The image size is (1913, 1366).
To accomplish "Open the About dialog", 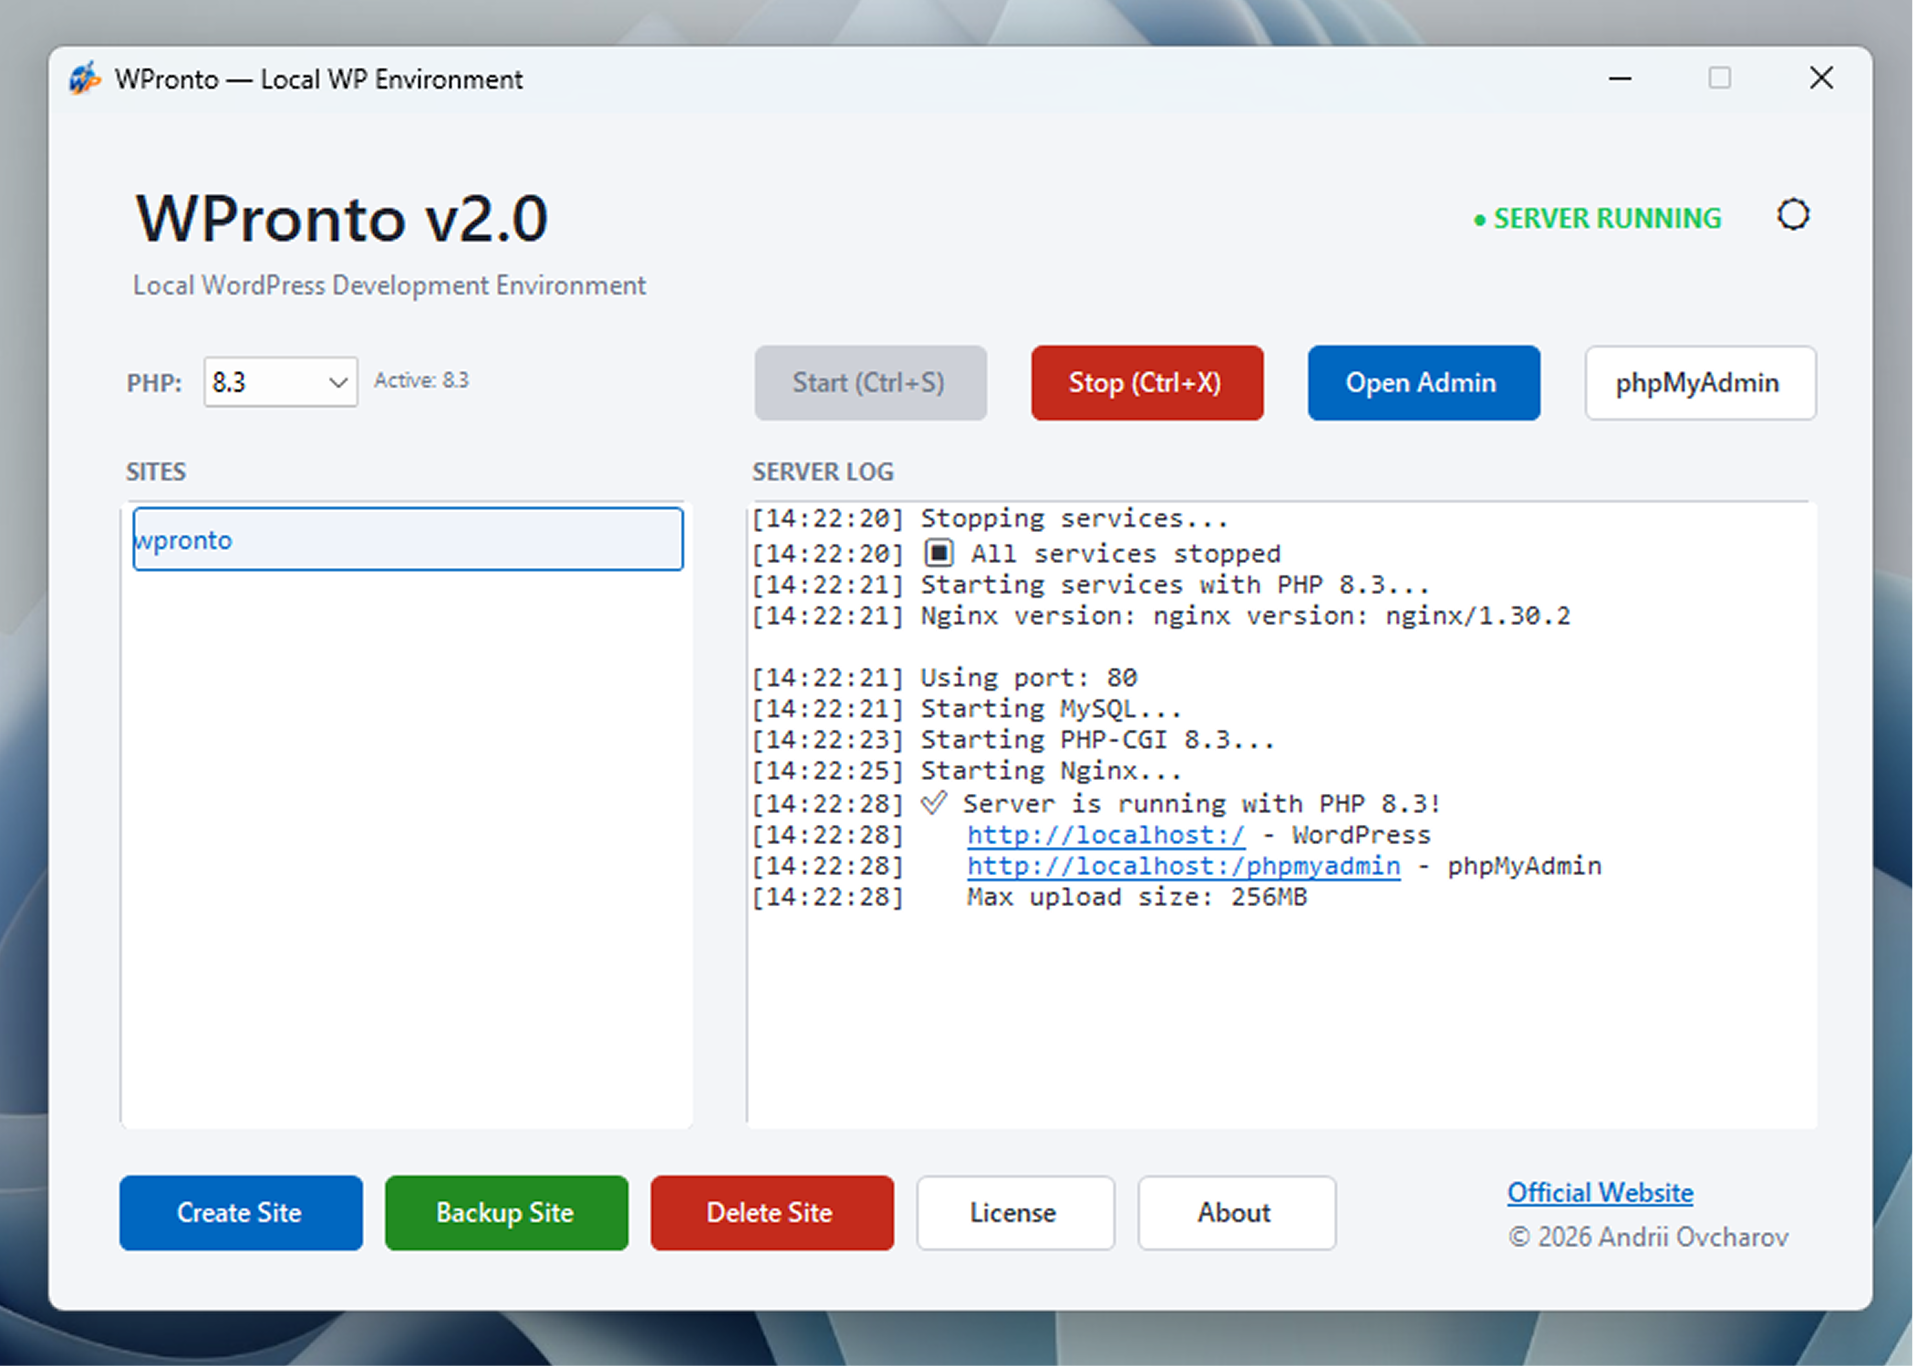I will (x=1236, y=1212).
